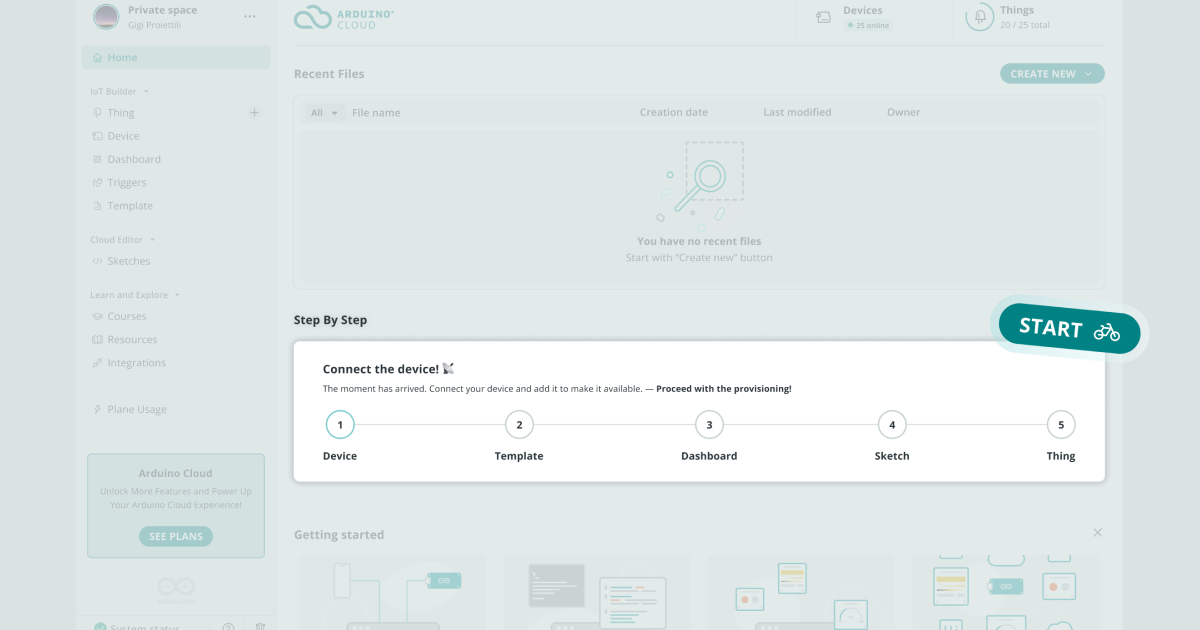Open the All file type filter dropdown
Screen dimensions: 1200x630
[324, 113]
